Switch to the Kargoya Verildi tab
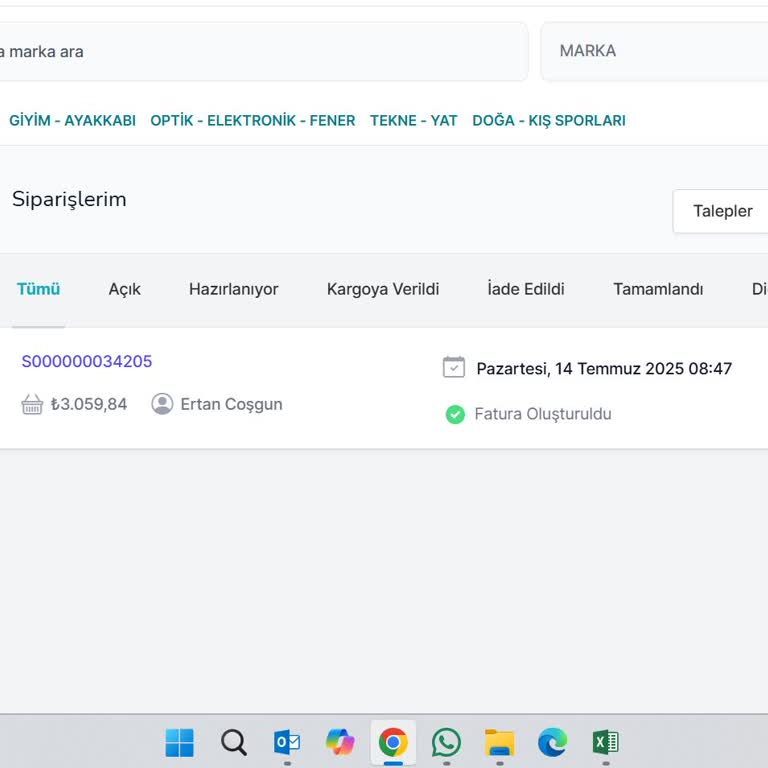This screenshot has height=768, width=768. (383, 289)
